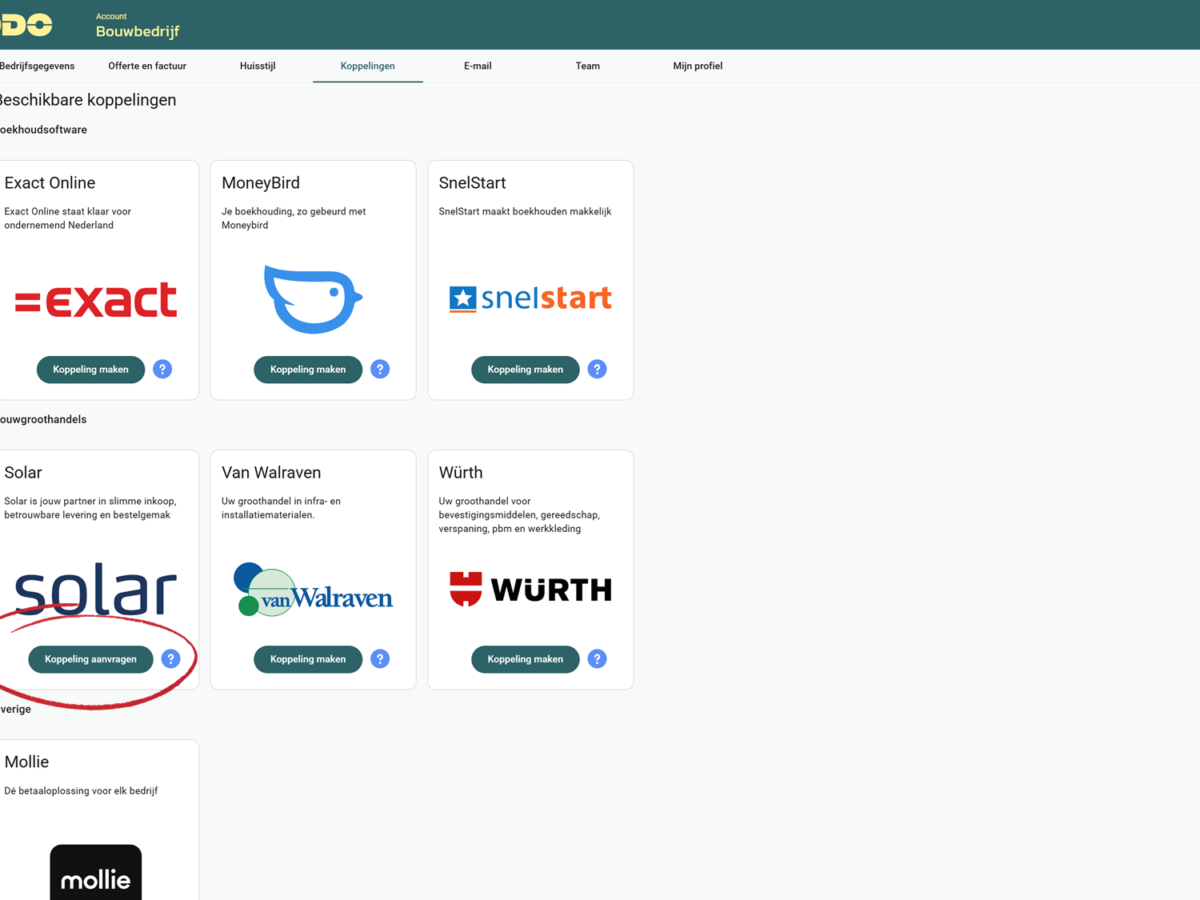Image resolution: width=1200 pixels, height=900 pixels.
Task: Click the app logo in header
Action: [26, 24]
